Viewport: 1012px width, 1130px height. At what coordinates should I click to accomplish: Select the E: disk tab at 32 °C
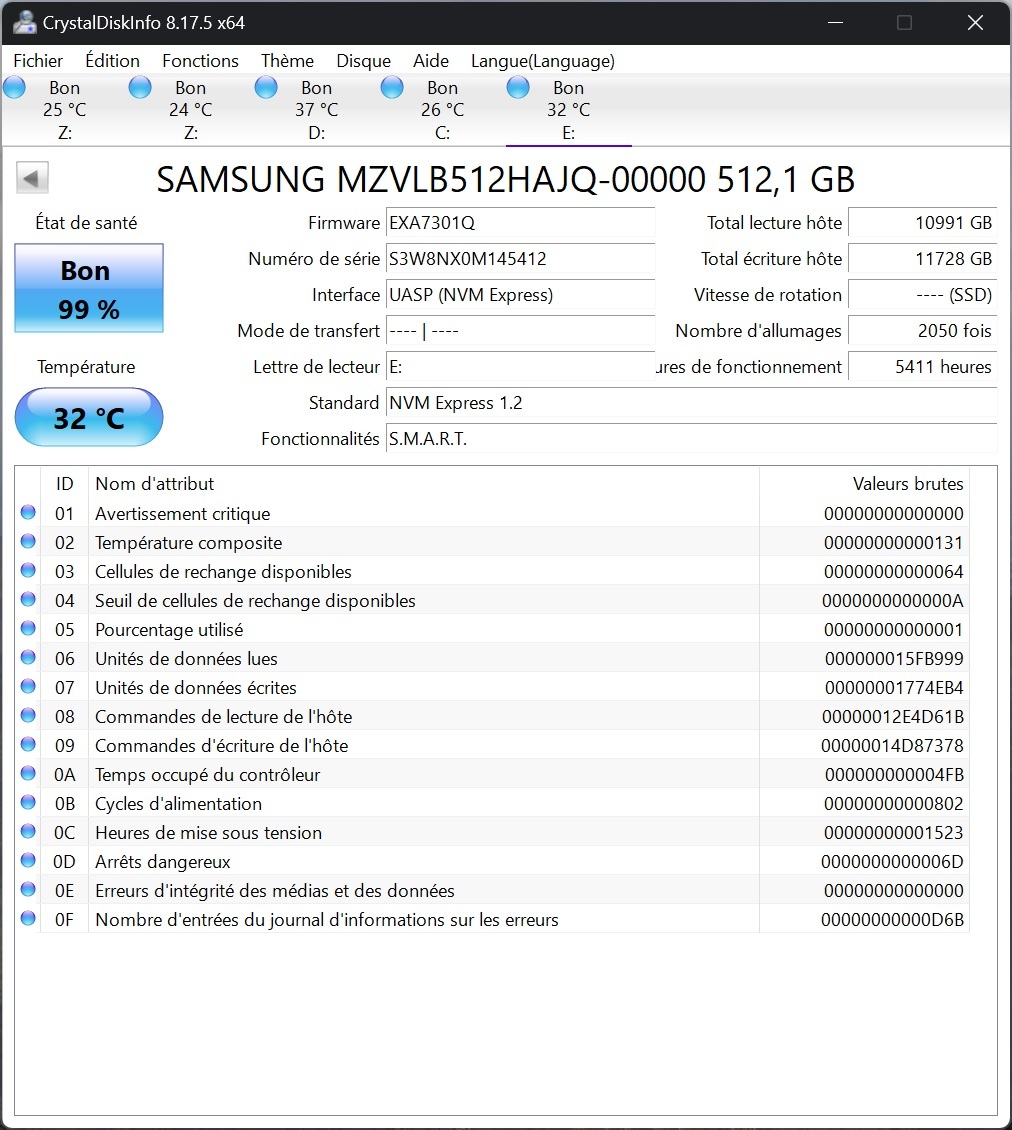569,110
